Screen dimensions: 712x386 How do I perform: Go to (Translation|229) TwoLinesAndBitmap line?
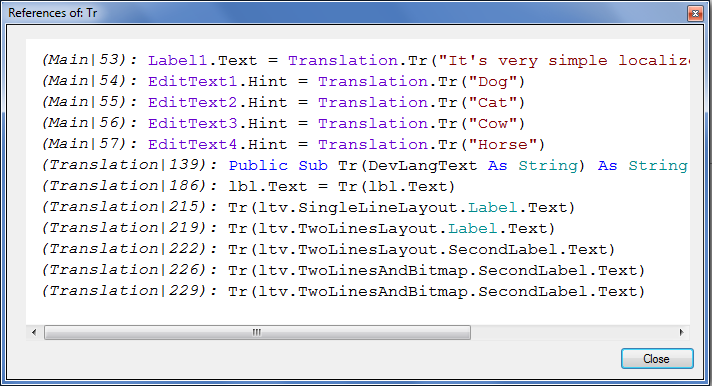click(x=344, y=290)
